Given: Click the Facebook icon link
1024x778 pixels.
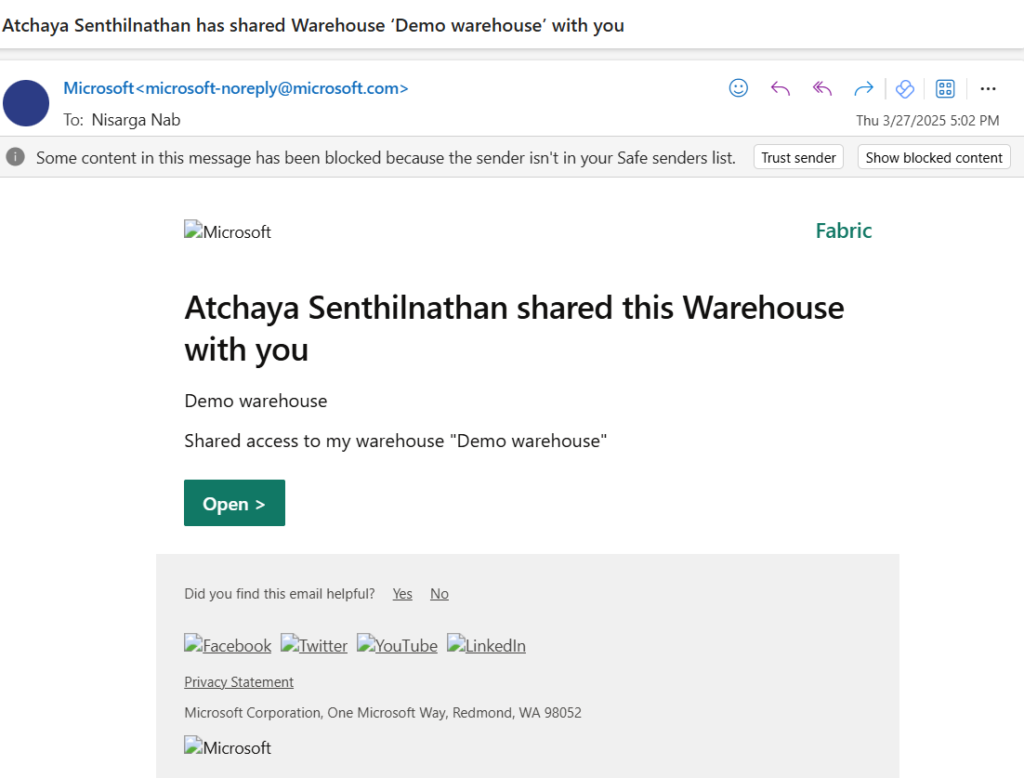Looking at the screenshot, I should pos(227,645).
